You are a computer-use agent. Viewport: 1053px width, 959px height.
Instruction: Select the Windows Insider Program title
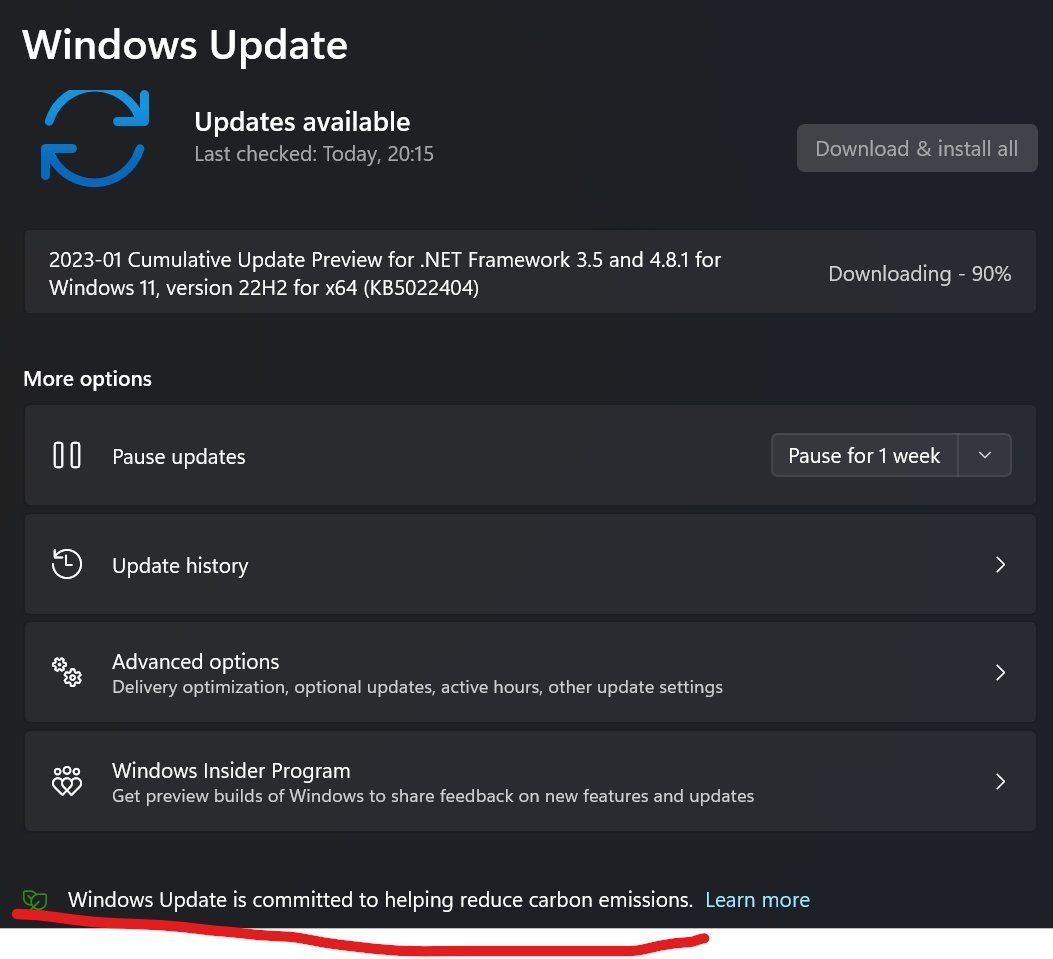[231, 770]
